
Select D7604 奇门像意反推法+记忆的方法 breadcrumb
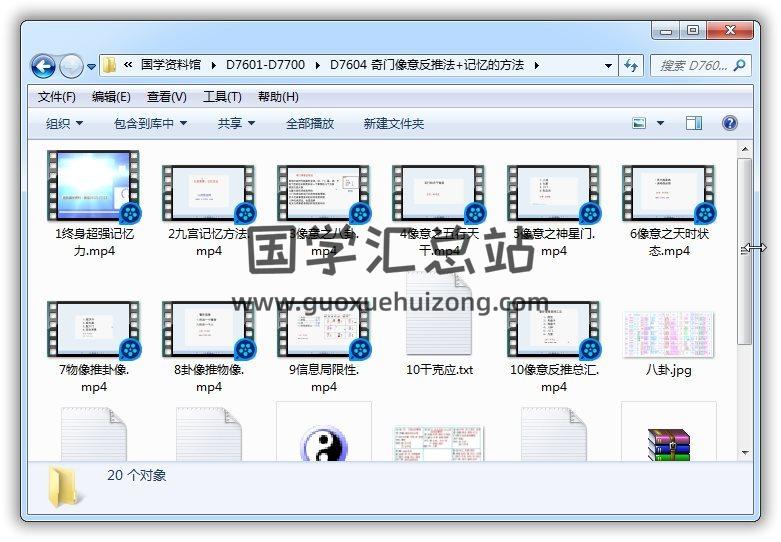(x=427, y=65)
